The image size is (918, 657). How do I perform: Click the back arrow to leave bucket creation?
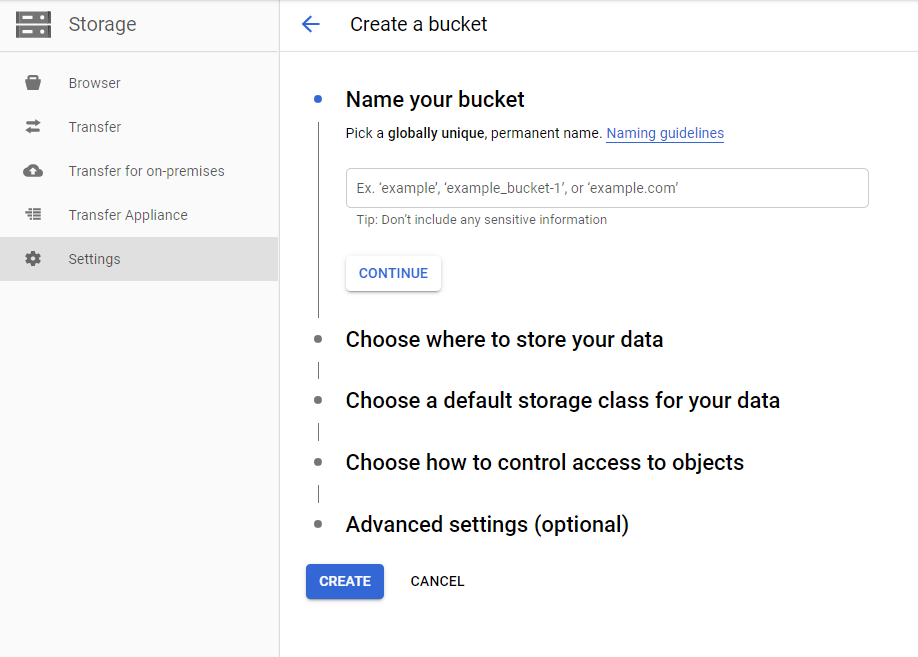(311, 24)
